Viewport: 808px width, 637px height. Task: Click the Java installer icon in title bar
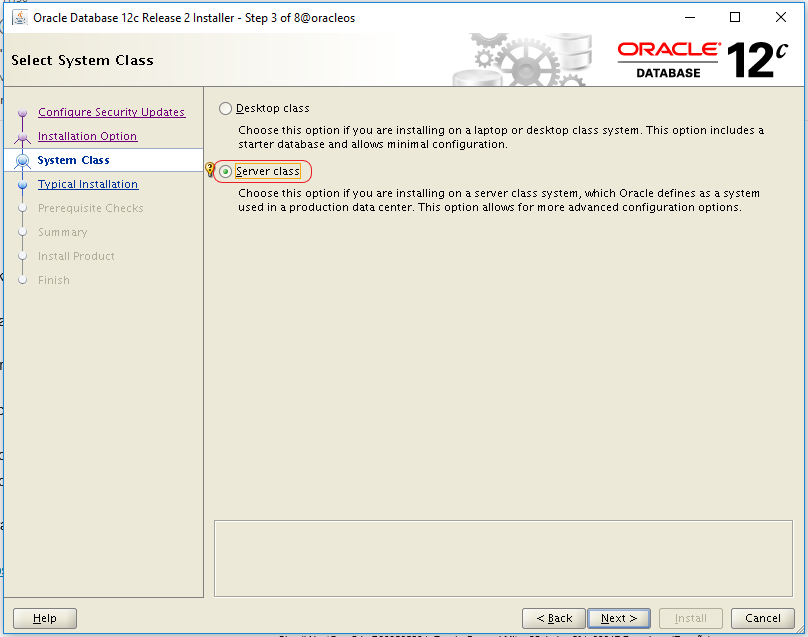tap(20, 18)
